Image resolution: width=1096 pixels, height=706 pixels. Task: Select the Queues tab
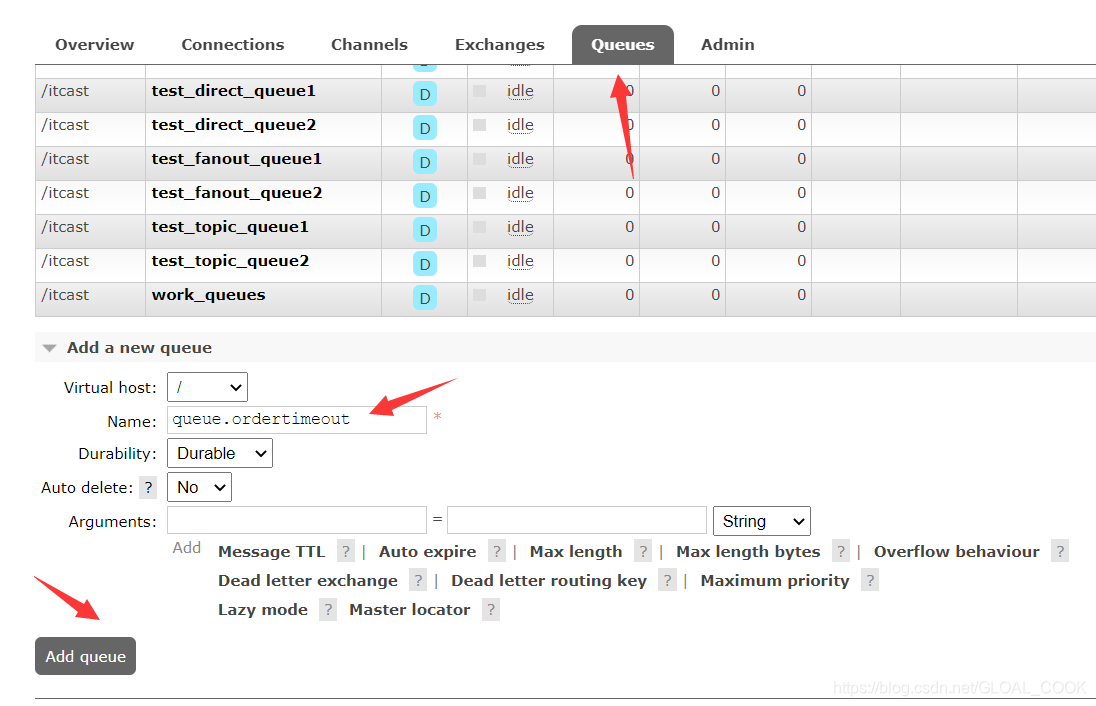click(x=623, y=45)
